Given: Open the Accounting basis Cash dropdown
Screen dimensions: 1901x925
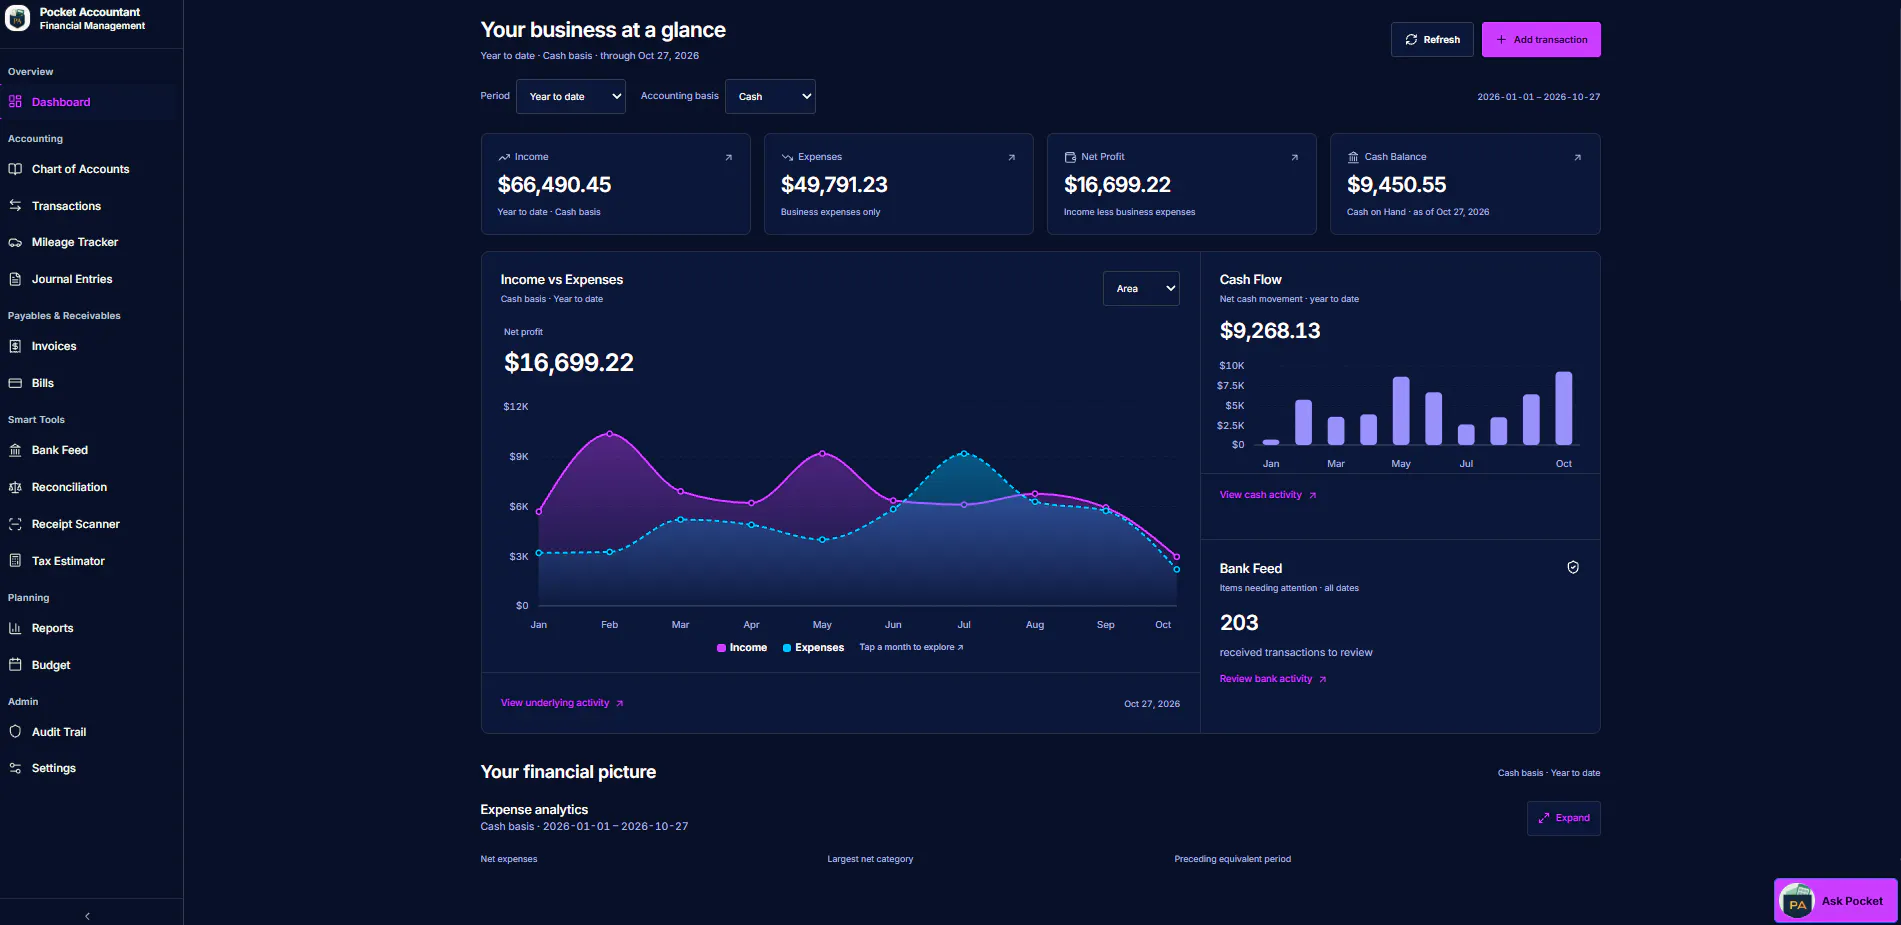Looking at the screenshot, I should tap(770, 96).
